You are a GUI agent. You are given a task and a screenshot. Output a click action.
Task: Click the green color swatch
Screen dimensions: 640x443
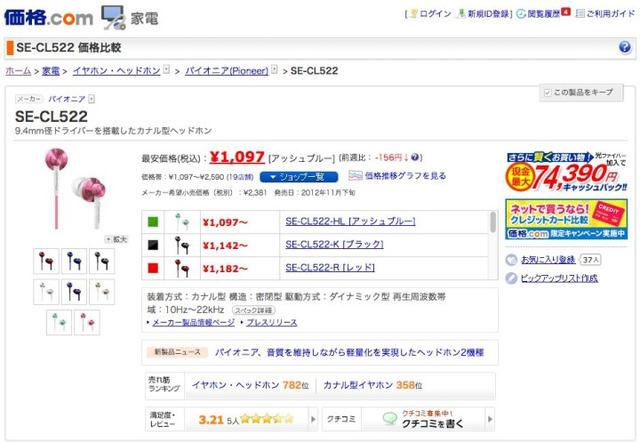tap(153, 222)
